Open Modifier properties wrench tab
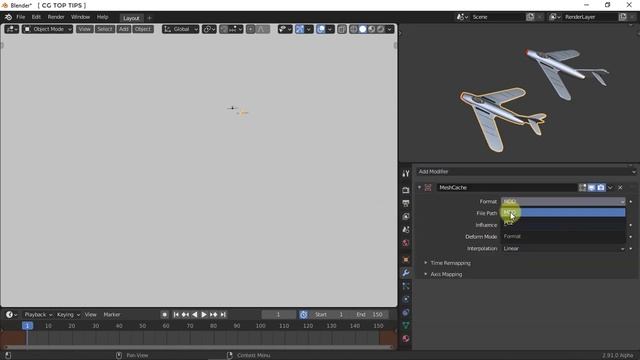Screen dimensions: 640x360 coord(406,273)
